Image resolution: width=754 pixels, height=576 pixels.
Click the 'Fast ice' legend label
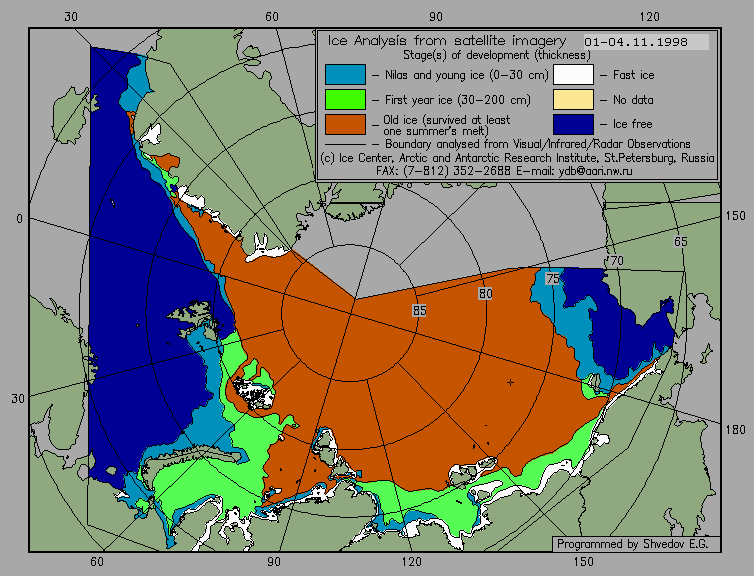(633, 75)
